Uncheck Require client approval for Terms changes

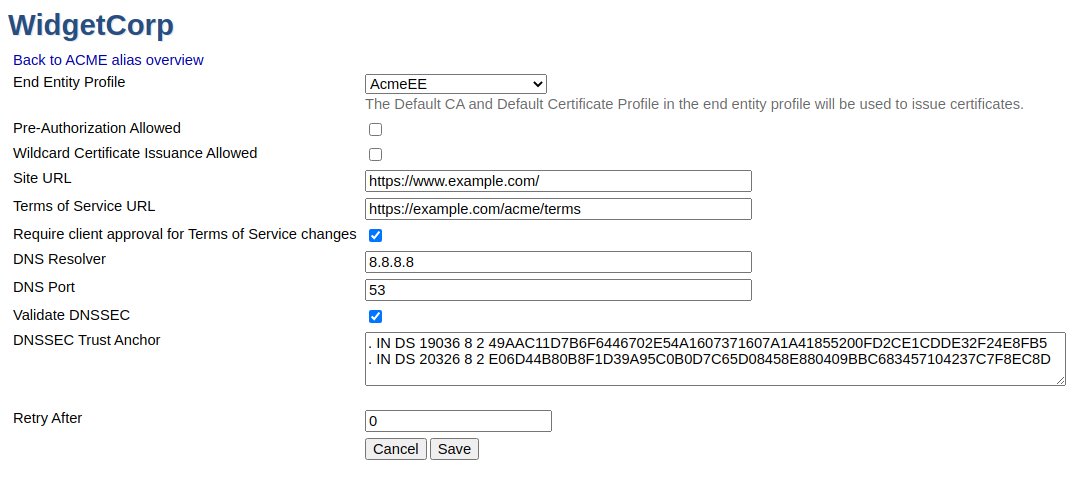point(376,236)
